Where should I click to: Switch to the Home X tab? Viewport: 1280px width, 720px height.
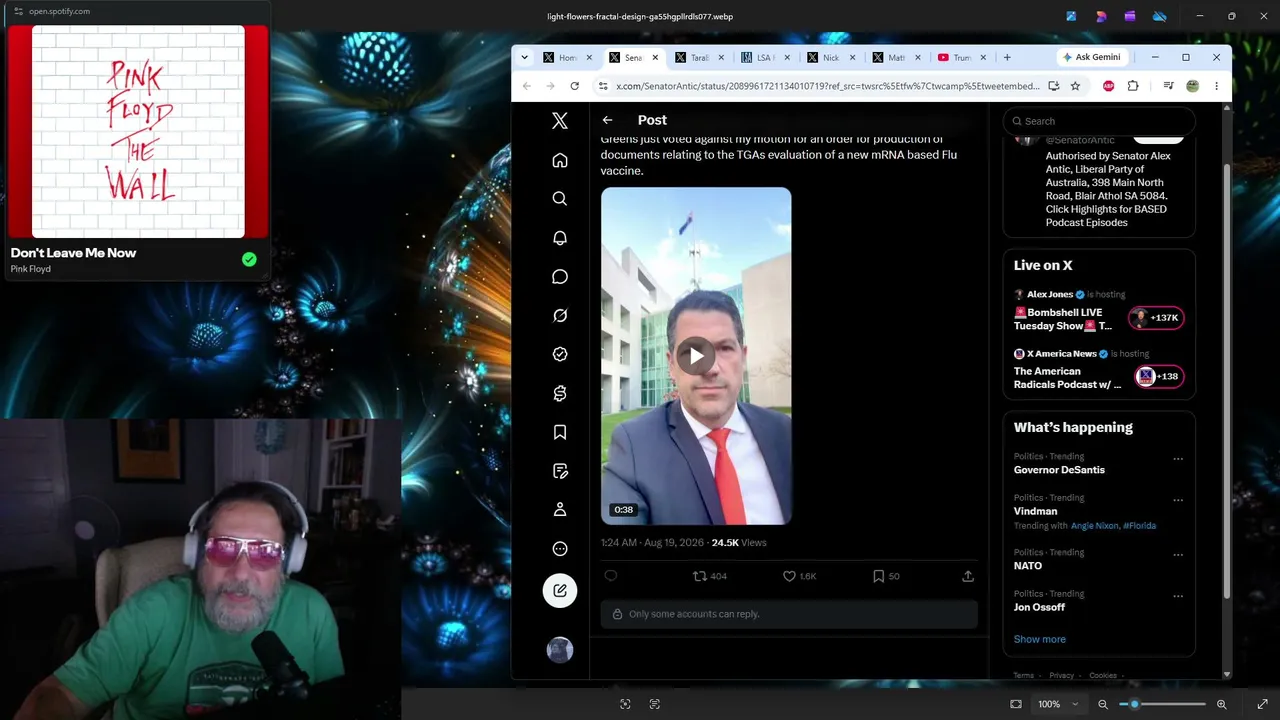[x=567, y=57]
